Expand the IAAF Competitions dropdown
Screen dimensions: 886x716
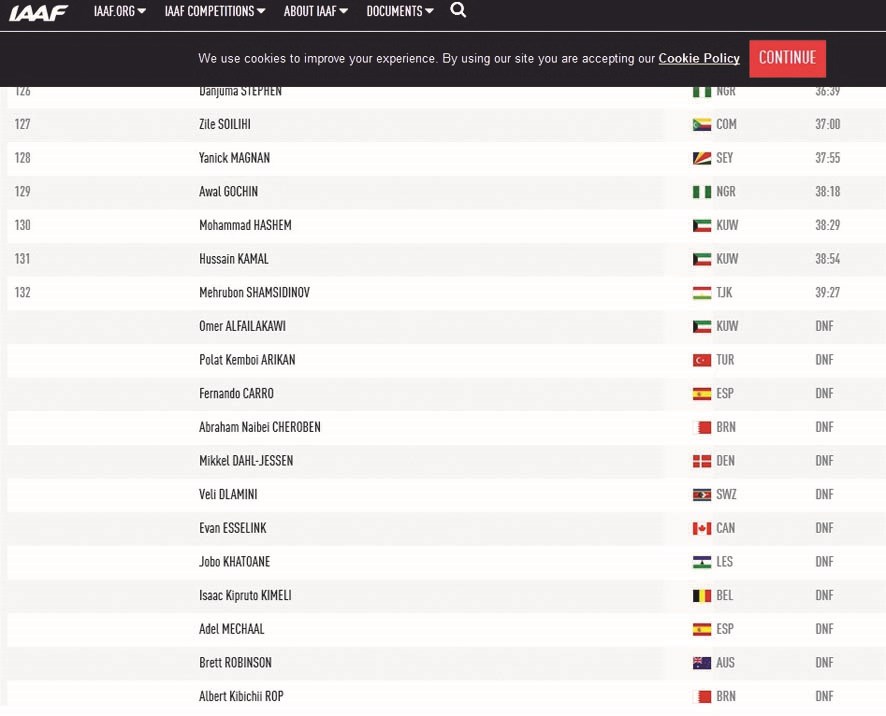(215, 11)
